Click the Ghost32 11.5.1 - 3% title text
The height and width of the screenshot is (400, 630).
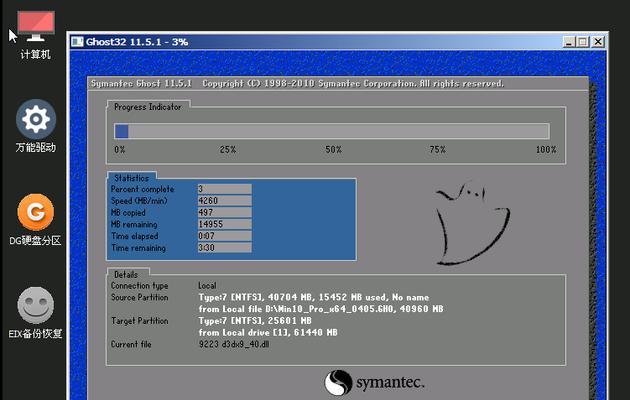click(137, 42)
